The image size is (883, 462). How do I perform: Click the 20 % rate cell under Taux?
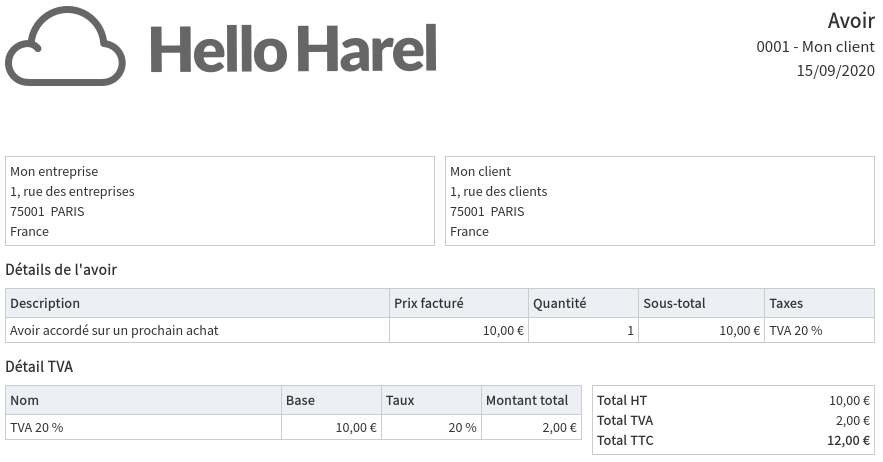(x=462, y=427)
